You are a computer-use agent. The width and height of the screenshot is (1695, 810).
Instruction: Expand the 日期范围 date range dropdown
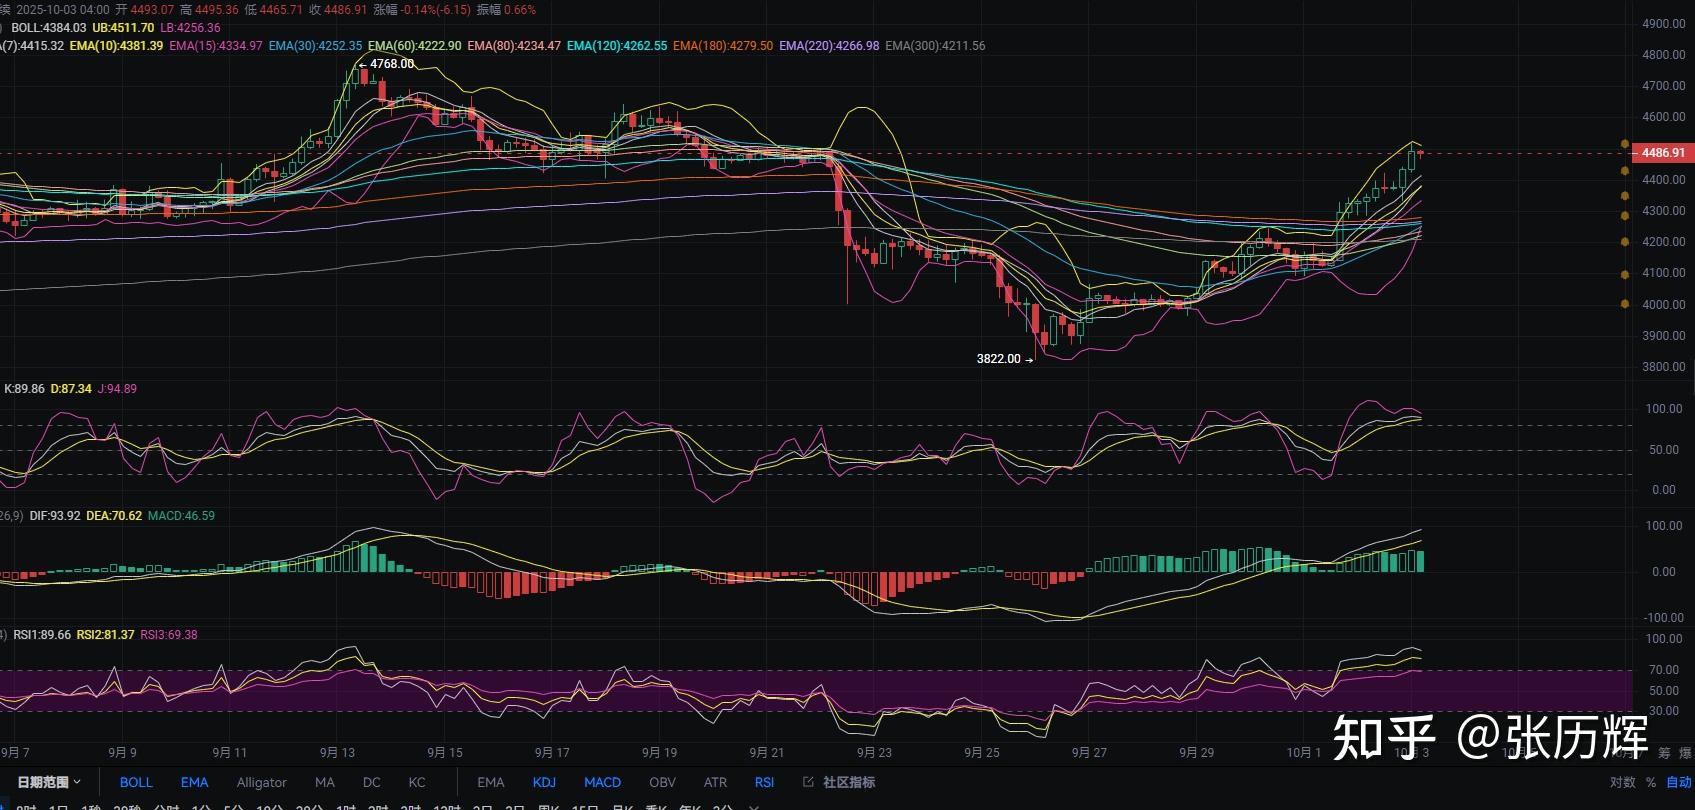[48, 782]
